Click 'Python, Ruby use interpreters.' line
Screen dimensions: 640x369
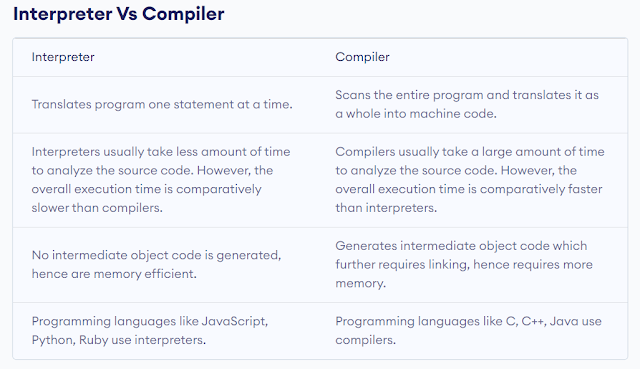pyautogui.click(x=119, y=340)
